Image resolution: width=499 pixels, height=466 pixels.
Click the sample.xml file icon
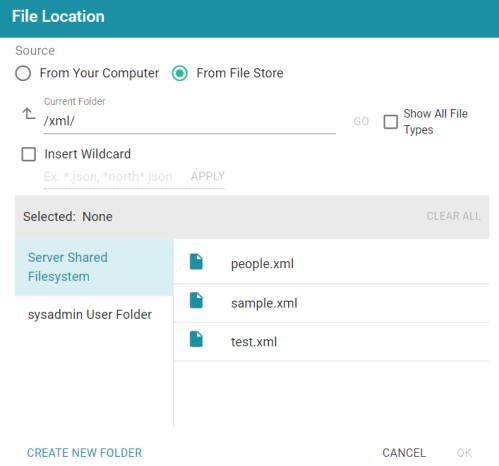coord(196,300)
